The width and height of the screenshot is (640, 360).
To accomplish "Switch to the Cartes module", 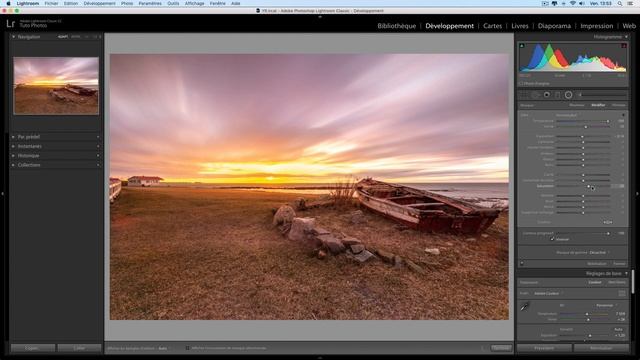I will click(x=492, y=26).
